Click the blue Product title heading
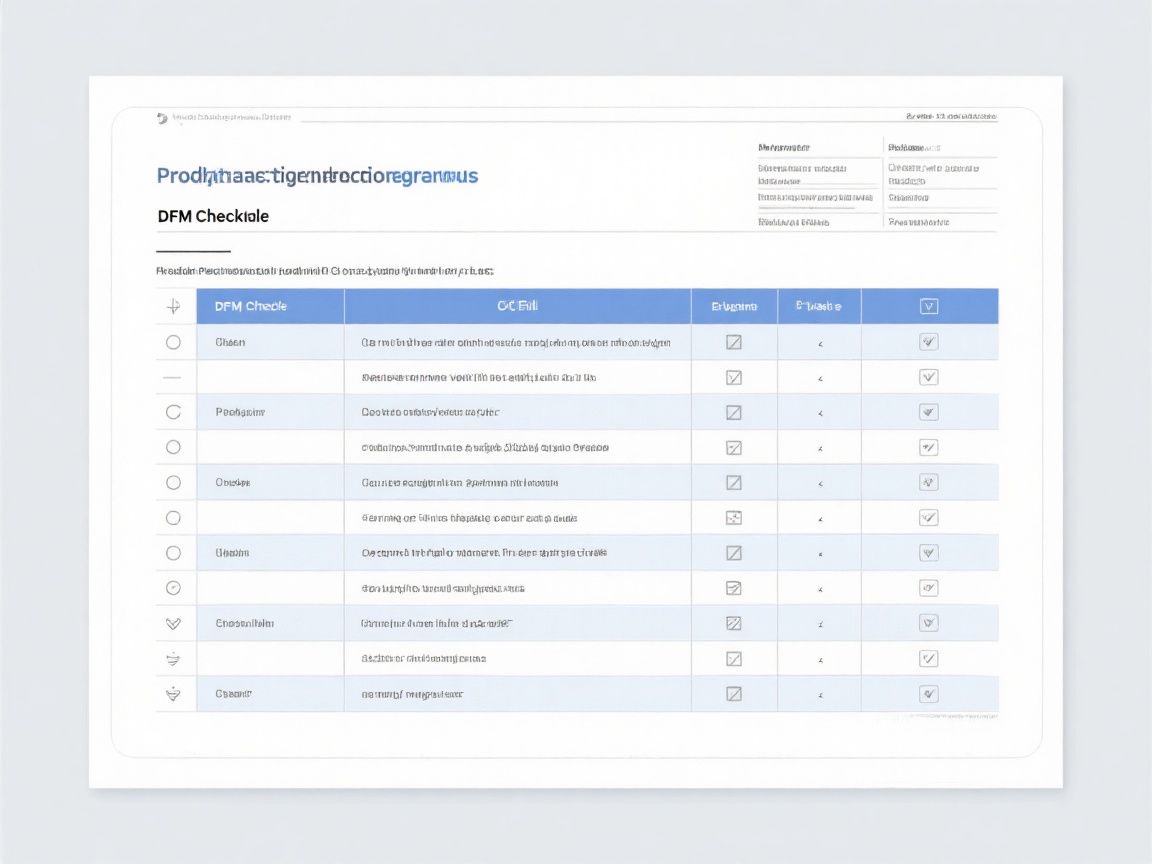 [x=317, y=175]
